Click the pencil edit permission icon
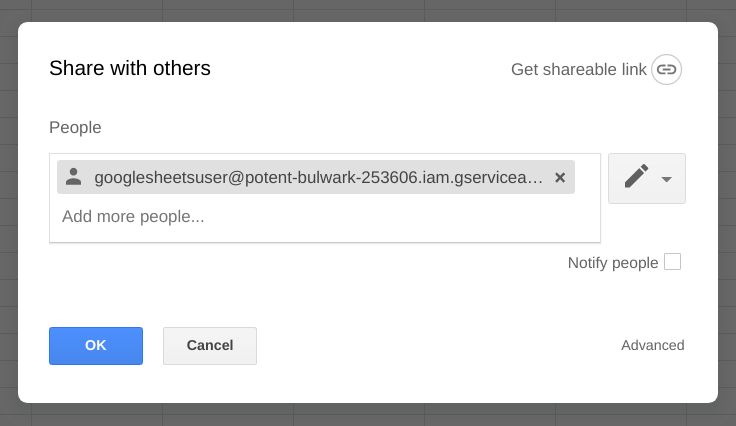Image resolution: width=736 pixels, height=426 pixels. [636, 178]
